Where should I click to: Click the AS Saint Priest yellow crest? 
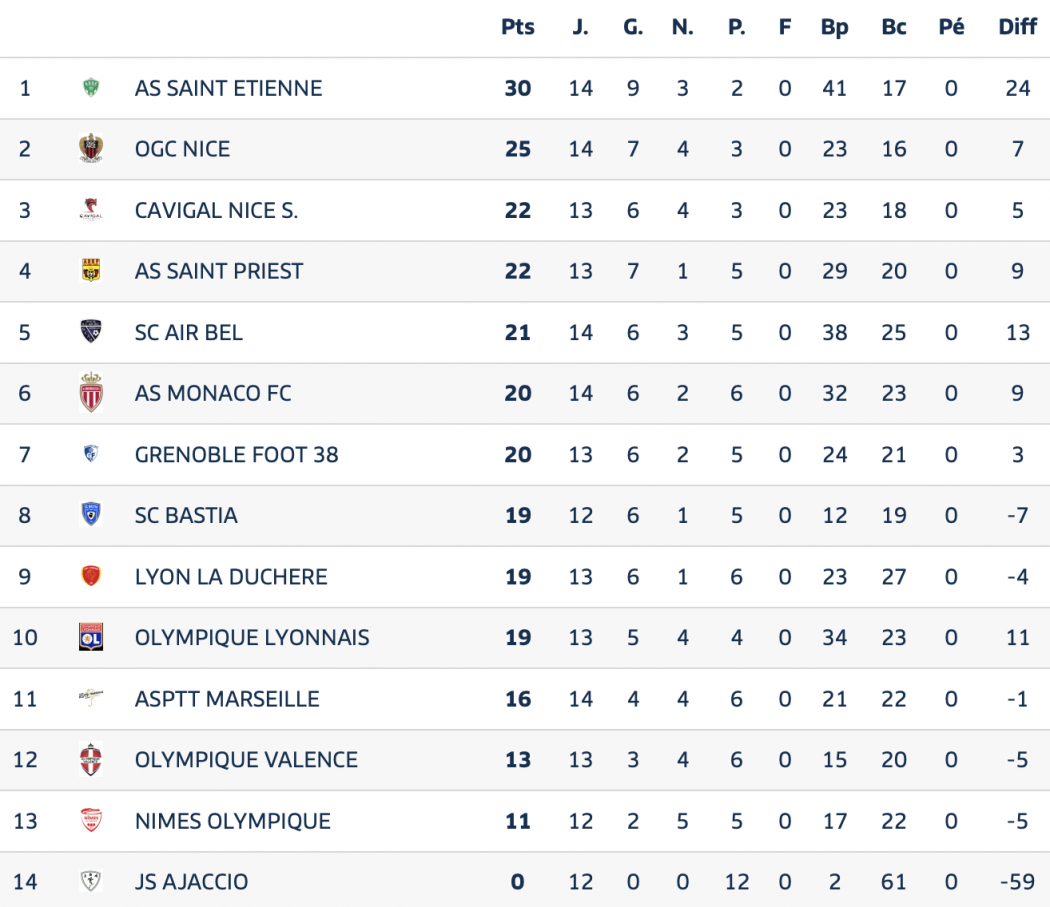pyautogui.click(x=91, y=271)
